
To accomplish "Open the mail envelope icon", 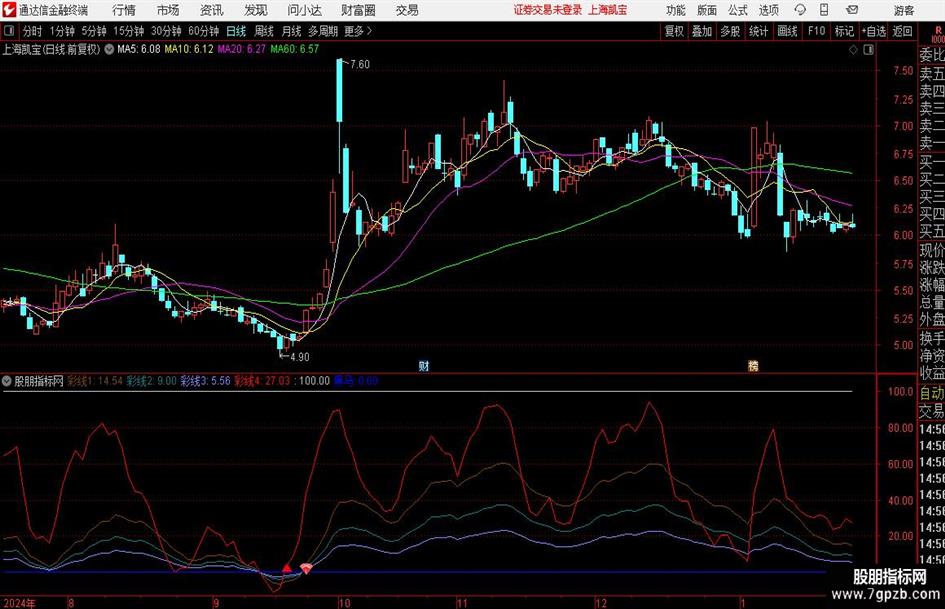I will click(x=852, y=10).
